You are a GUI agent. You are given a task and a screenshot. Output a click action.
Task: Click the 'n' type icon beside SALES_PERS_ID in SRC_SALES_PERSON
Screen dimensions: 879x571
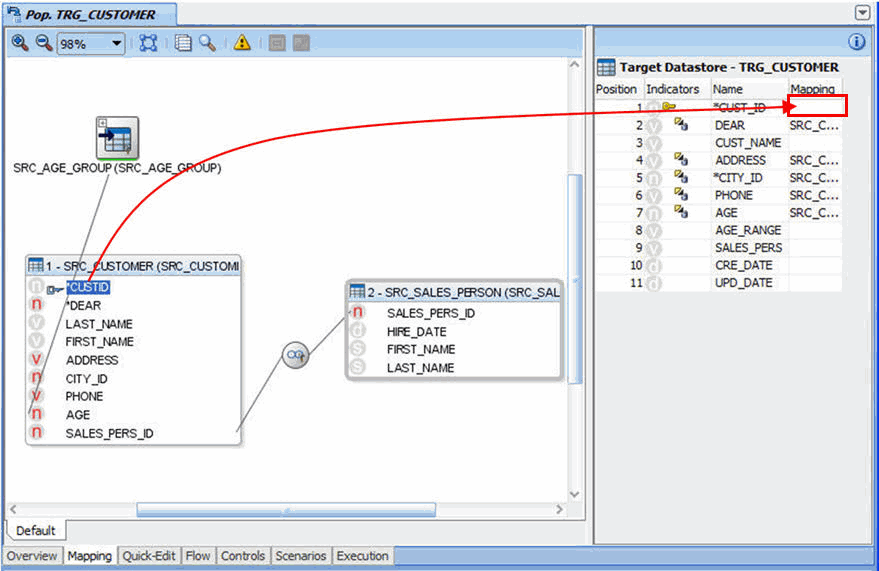click(358, 312)
